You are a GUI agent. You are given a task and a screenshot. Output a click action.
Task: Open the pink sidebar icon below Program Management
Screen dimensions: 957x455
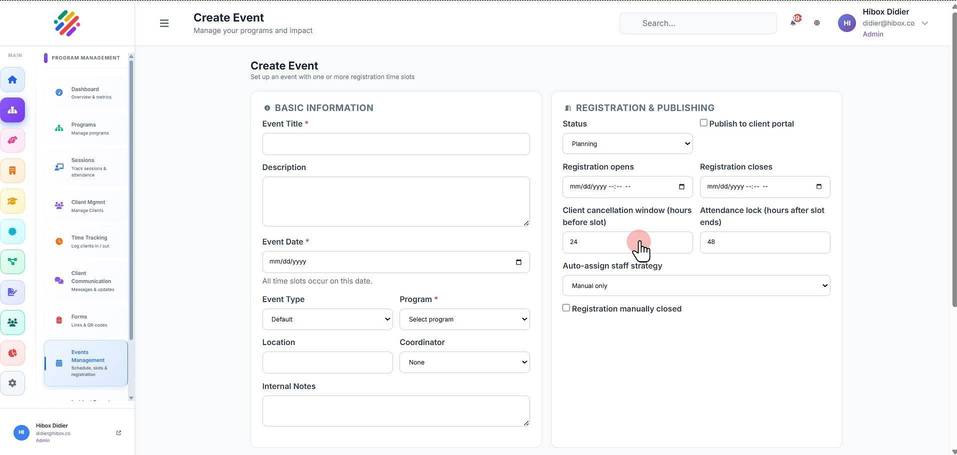12,140
